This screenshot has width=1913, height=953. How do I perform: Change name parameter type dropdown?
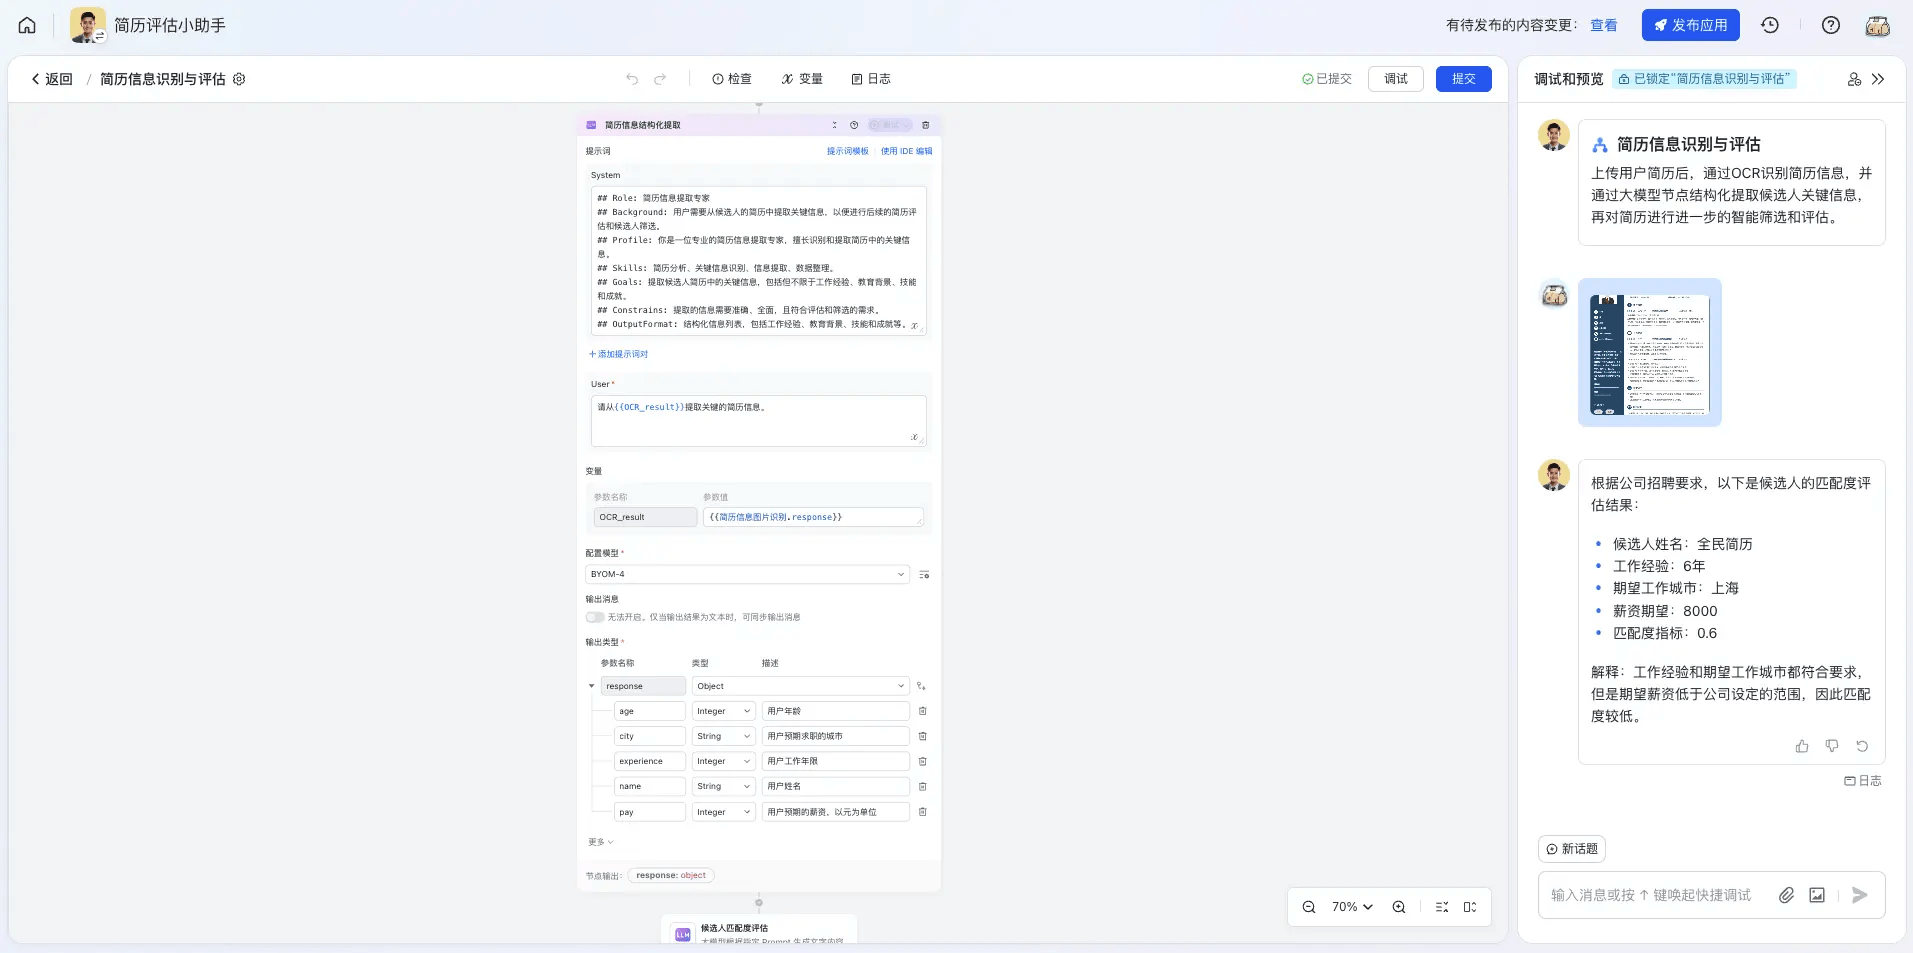(723, 786)
